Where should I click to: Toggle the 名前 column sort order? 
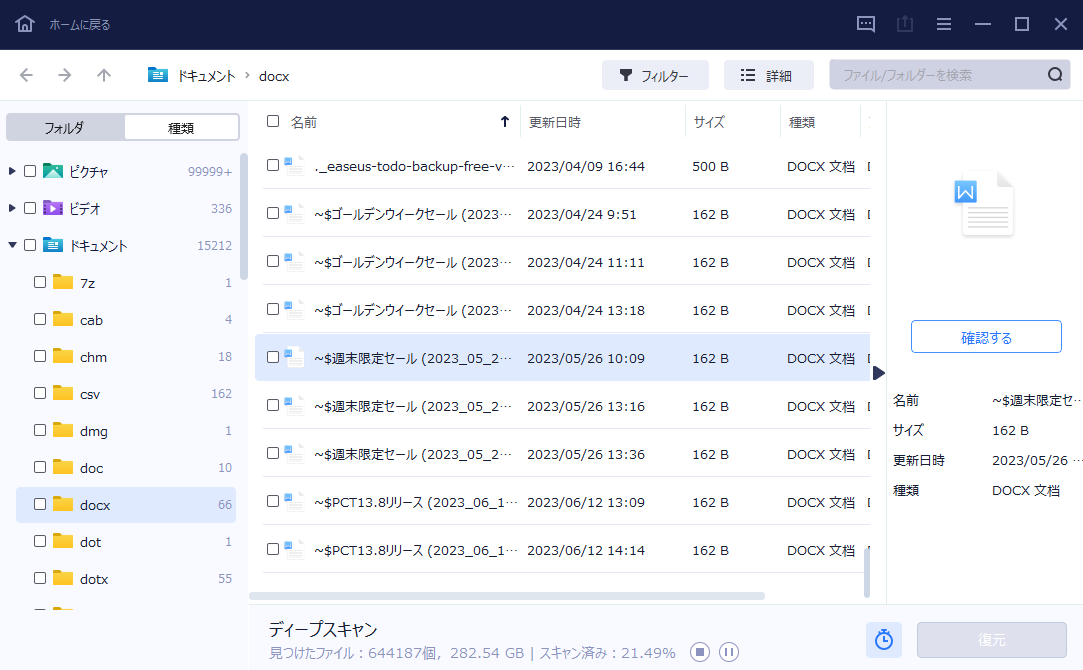coord(304,121)
